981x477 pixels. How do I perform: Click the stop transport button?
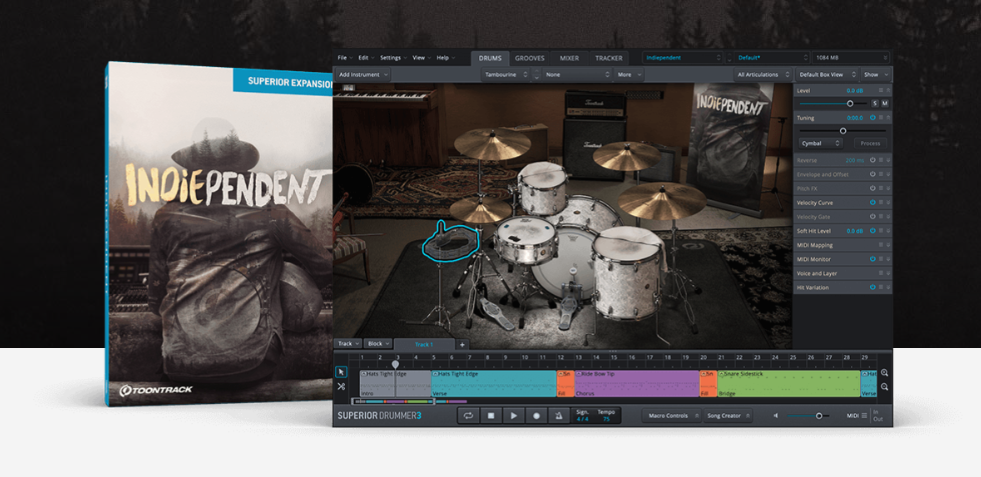491,415
